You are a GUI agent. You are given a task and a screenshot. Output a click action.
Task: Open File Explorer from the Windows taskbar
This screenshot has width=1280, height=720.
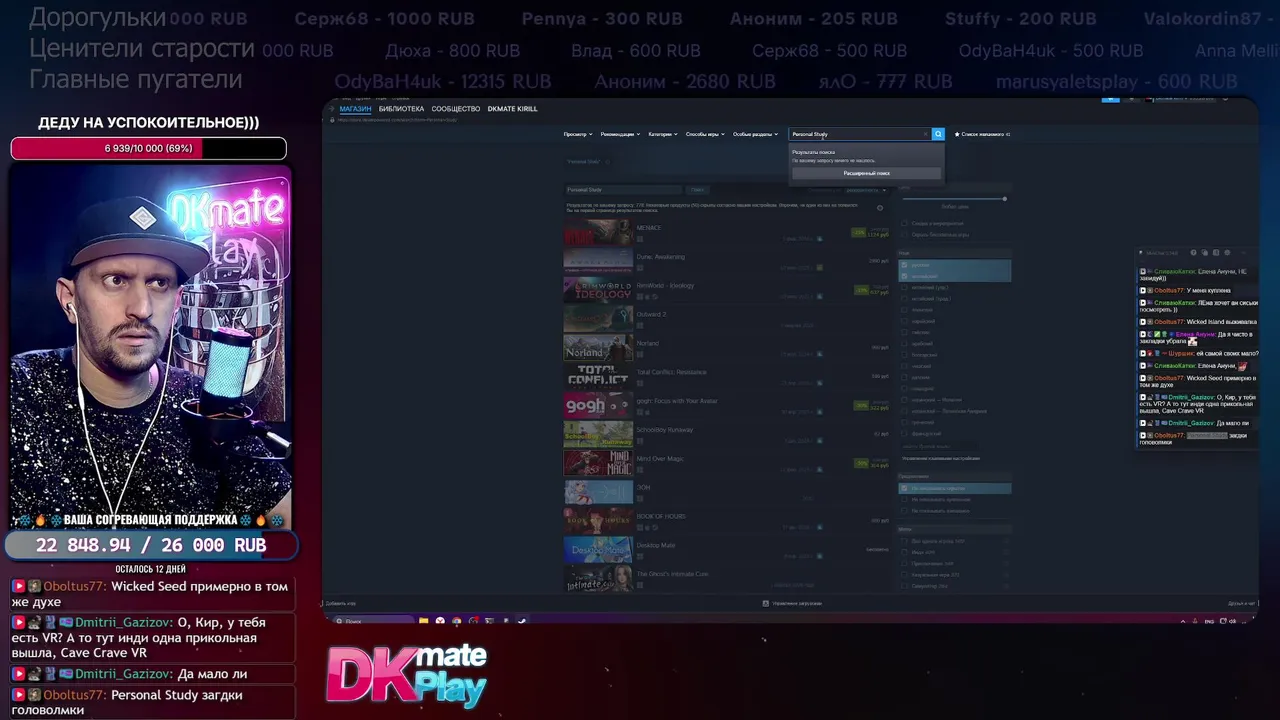(423, 621)
